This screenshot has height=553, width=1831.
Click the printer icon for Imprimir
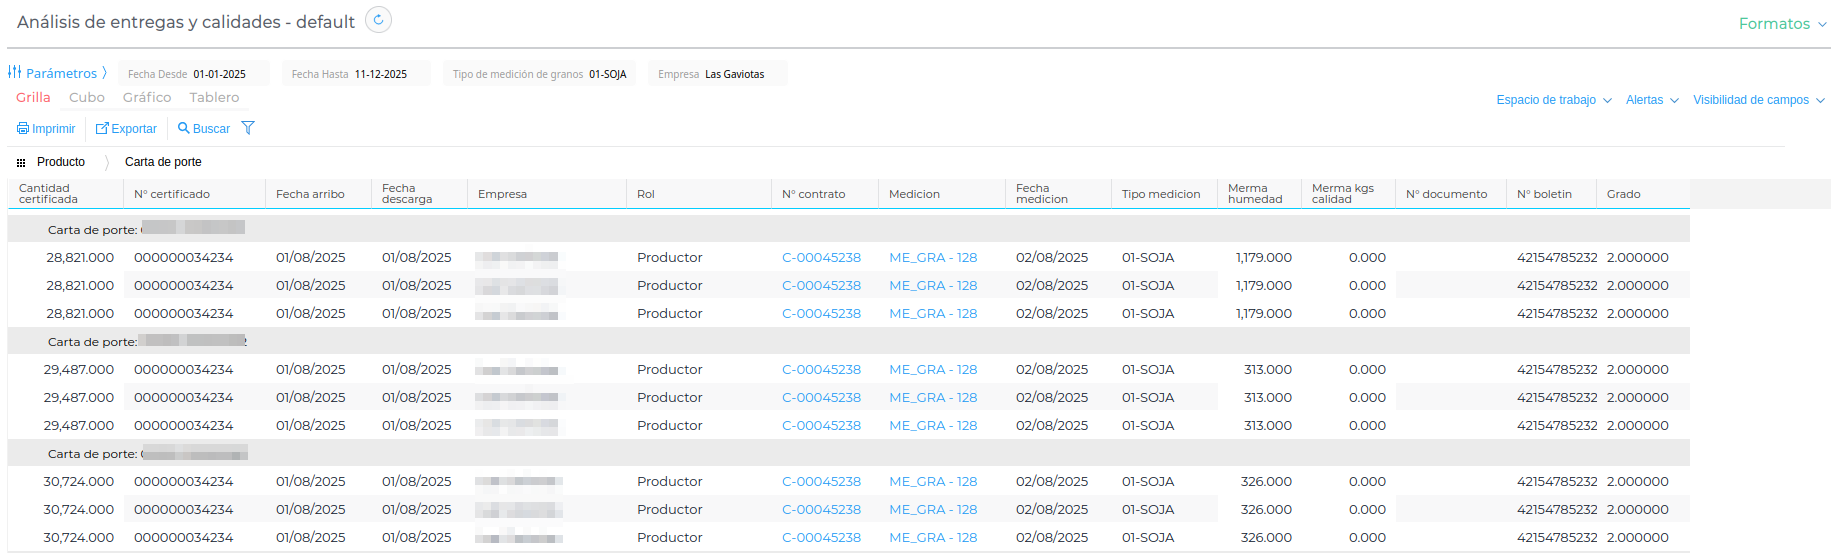pyautogui.click(x=23, y=128)
